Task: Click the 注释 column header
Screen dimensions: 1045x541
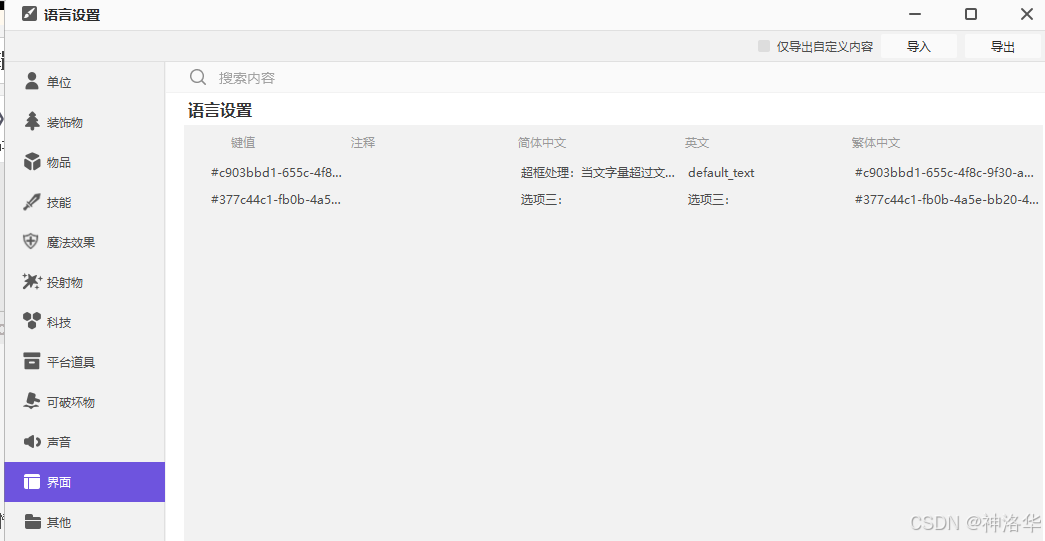Action: (363, 143)
